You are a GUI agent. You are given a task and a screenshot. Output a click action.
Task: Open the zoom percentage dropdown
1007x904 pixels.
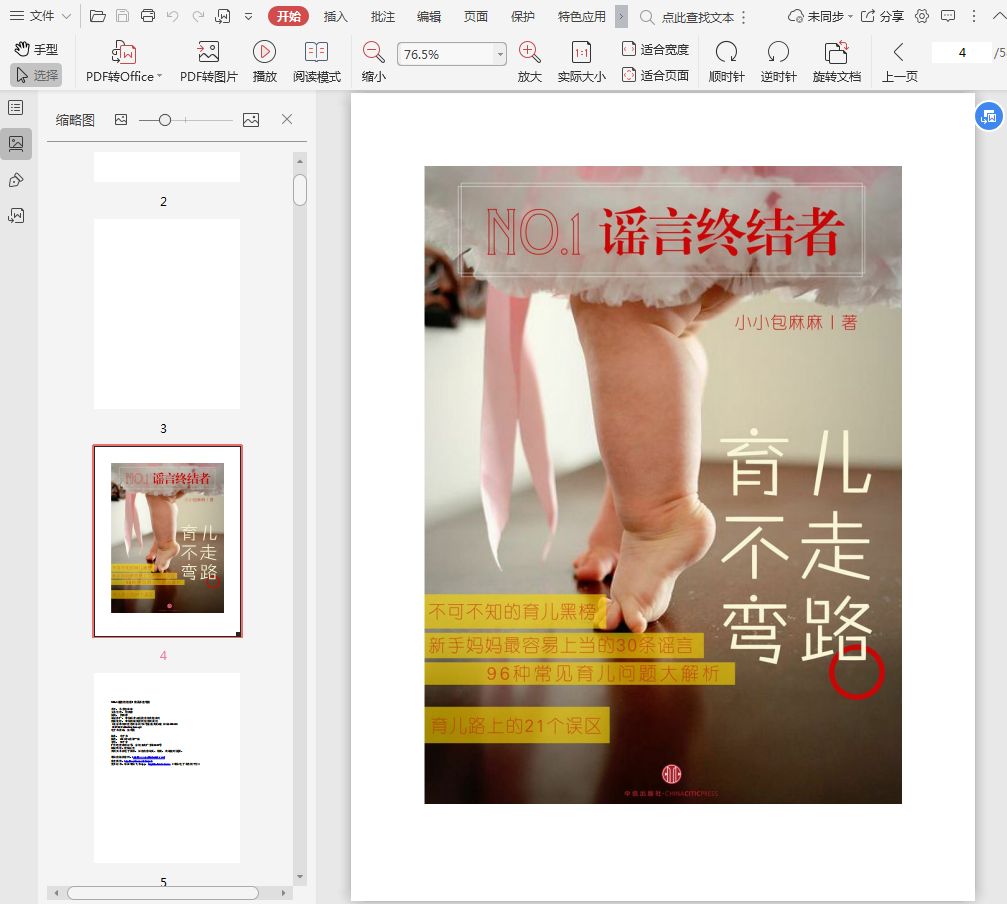click(x=499, y=55)
